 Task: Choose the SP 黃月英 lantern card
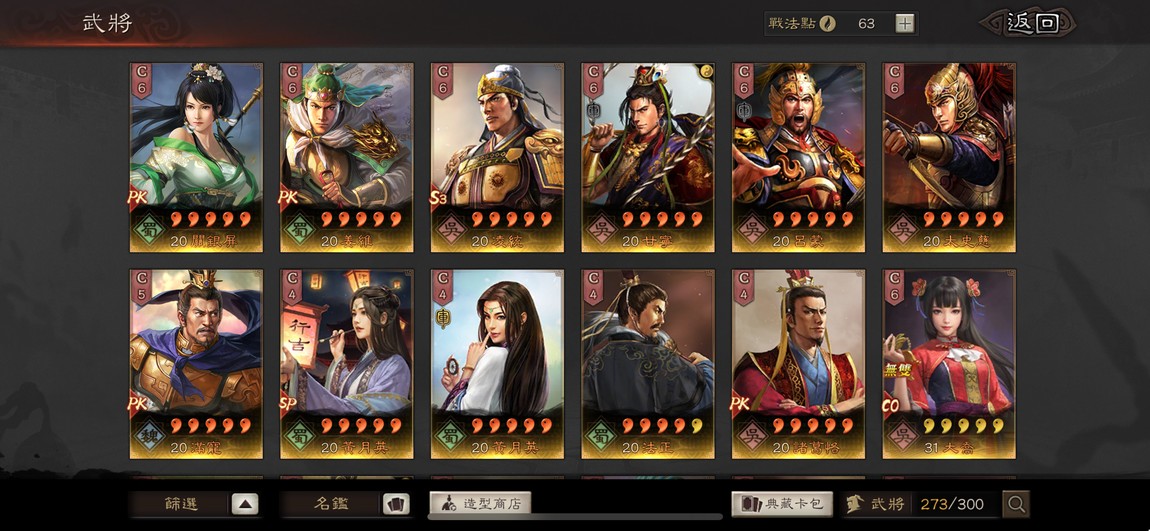(347, 364)
